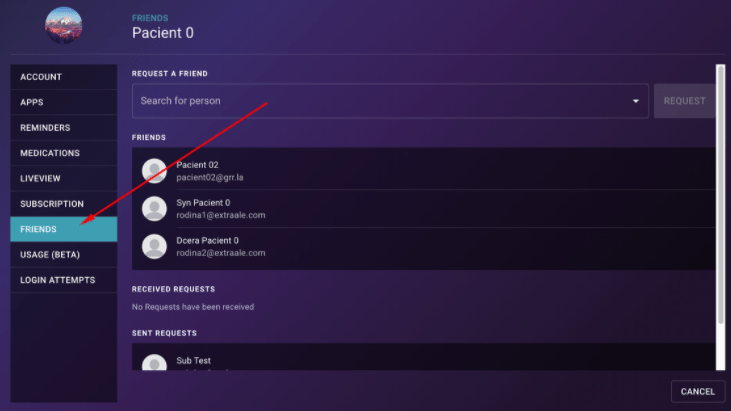This screenshot has height=411, width=731.
Task: Click Pacient 02's avatar icon
Action: pos(154,171)
